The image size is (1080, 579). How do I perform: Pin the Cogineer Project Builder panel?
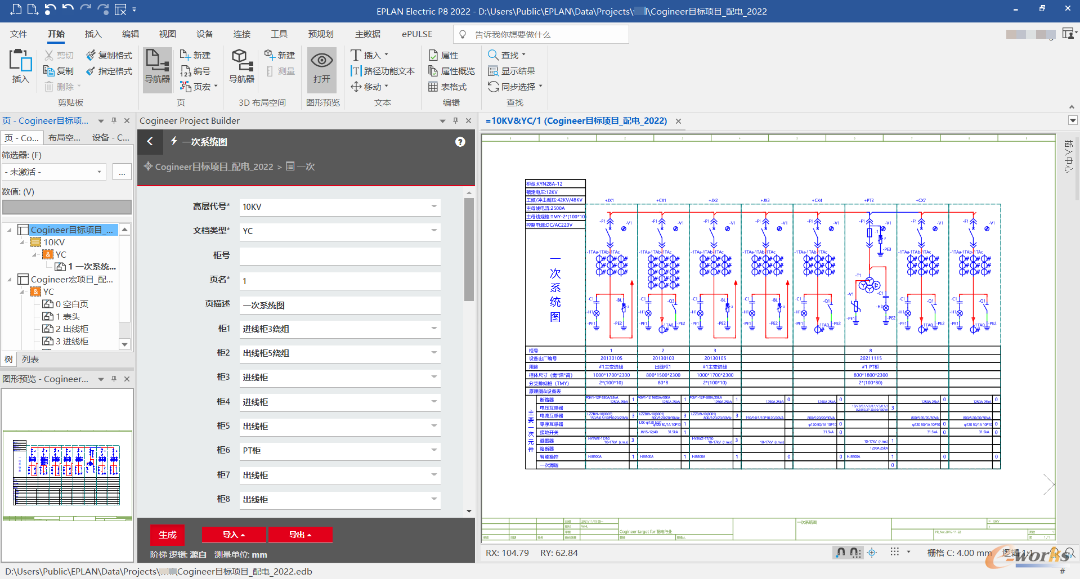point(455,120)
